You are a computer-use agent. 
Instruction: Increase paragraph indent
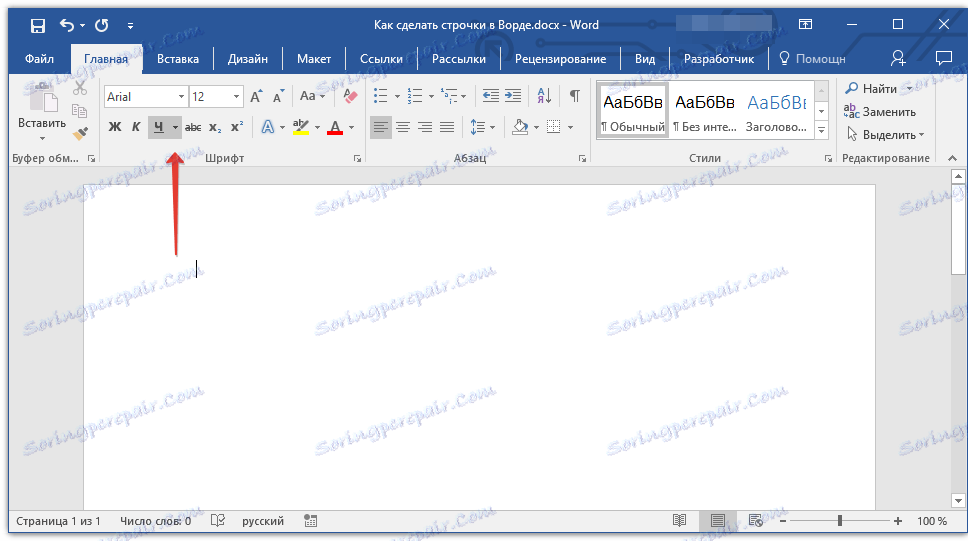513,96
